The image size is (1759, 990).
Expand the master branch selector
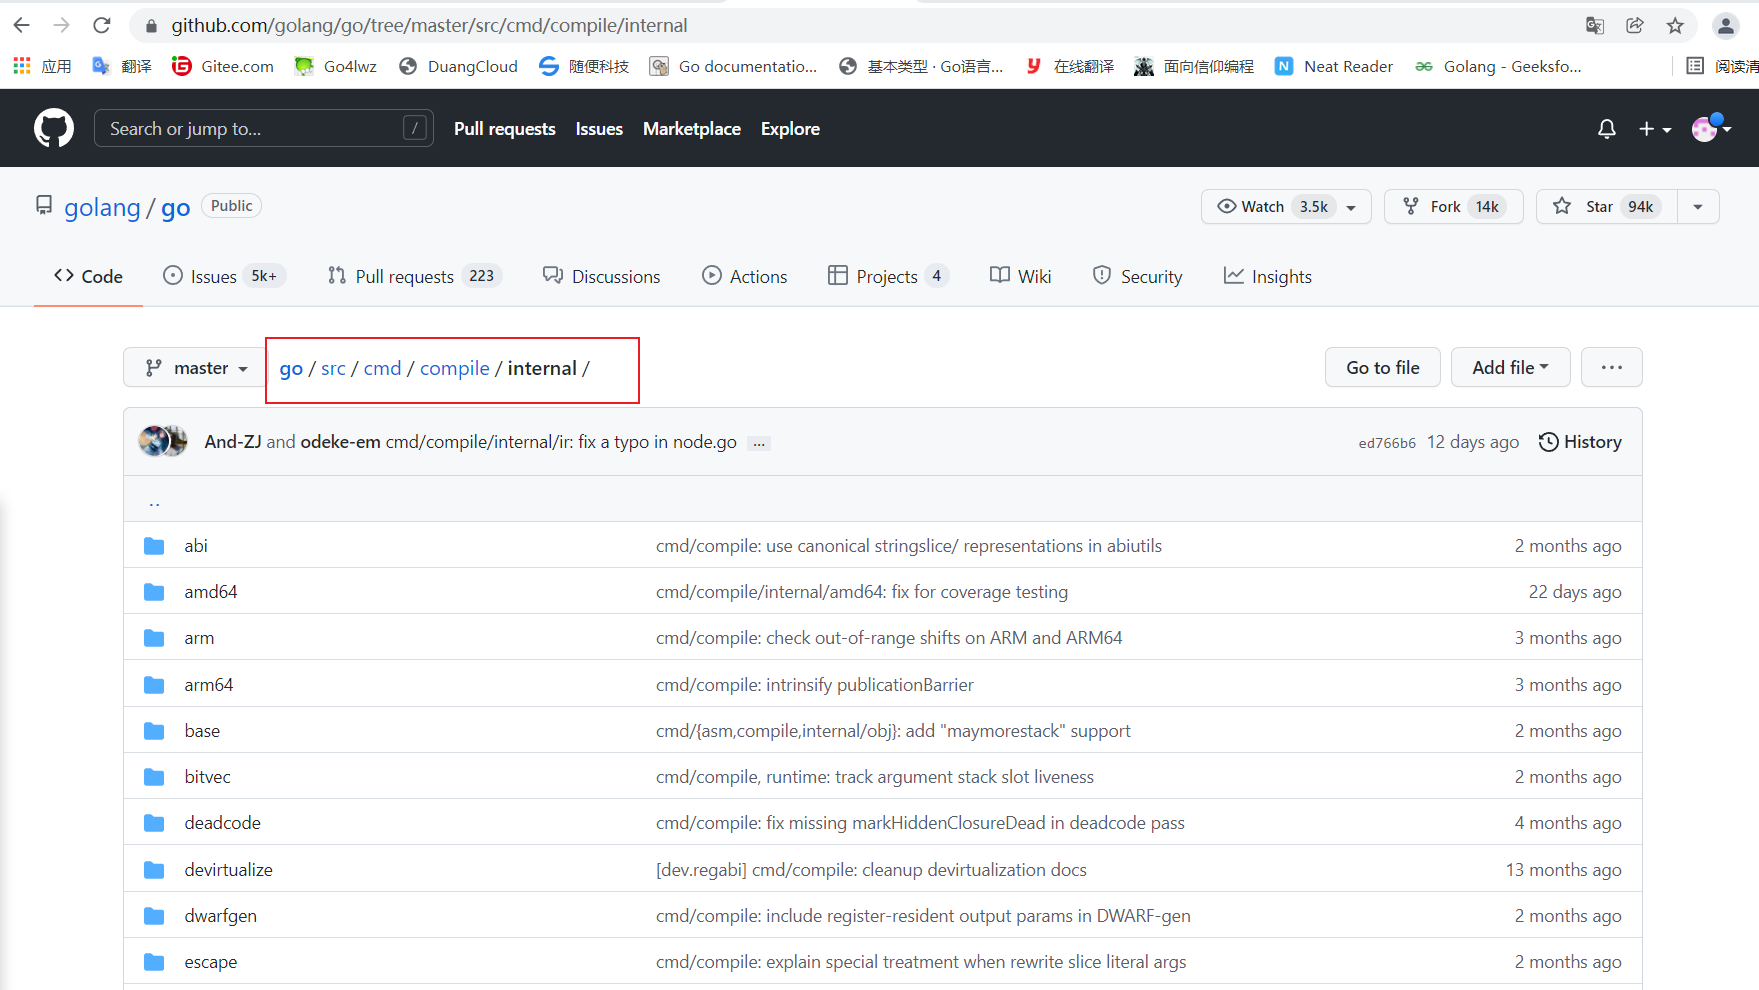coord(196,368)
